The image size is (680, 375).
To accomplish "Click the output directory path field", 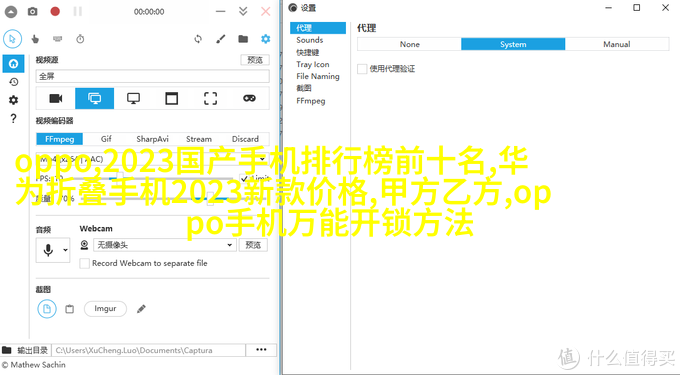I will click(148, 350).
